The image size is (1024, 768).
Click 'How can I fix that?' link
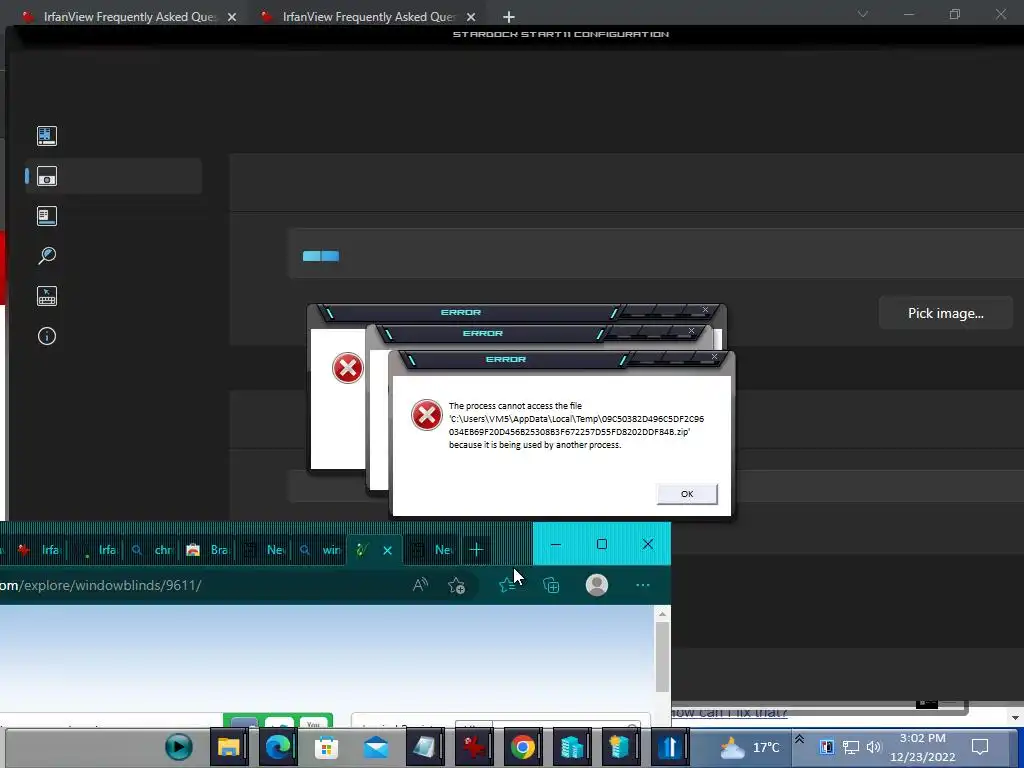(730, 713)
